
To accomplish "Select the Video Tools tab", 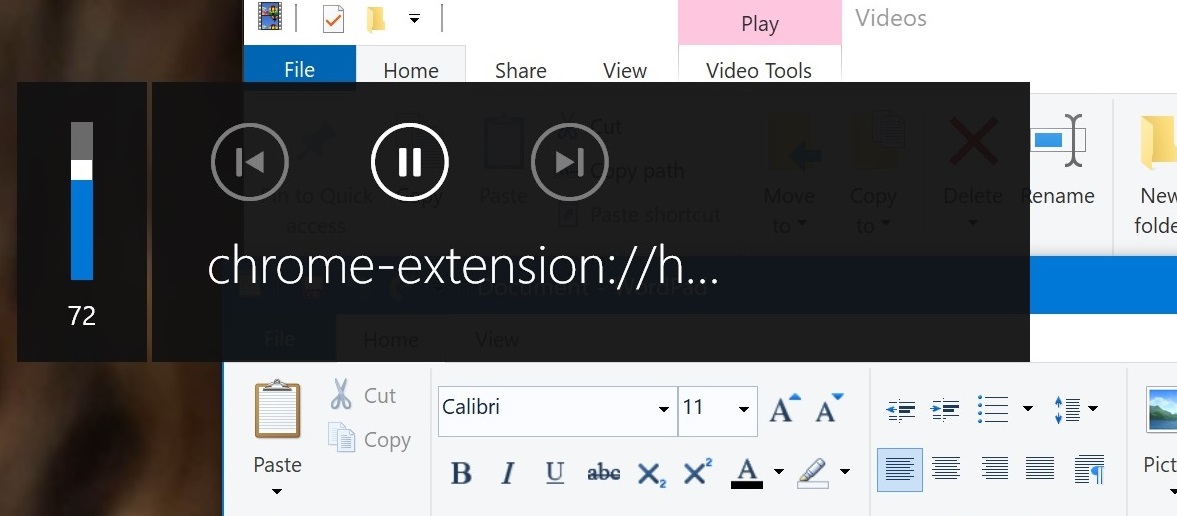I will 759,70.
